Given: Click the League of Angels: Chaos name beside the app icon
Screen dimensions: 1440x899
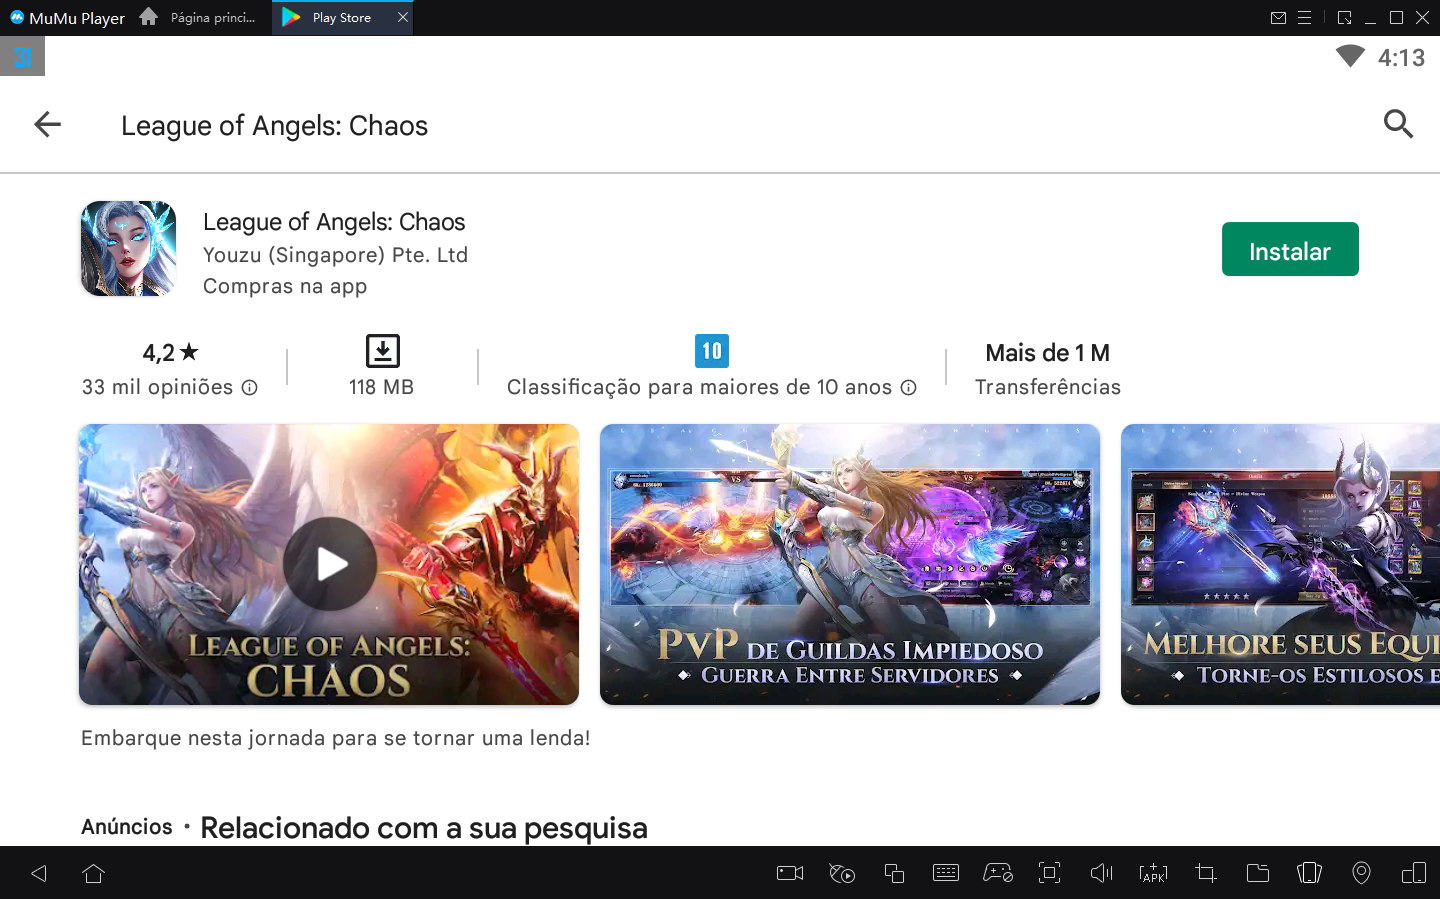Looking at the screenshot, I should tap(334, 222).
